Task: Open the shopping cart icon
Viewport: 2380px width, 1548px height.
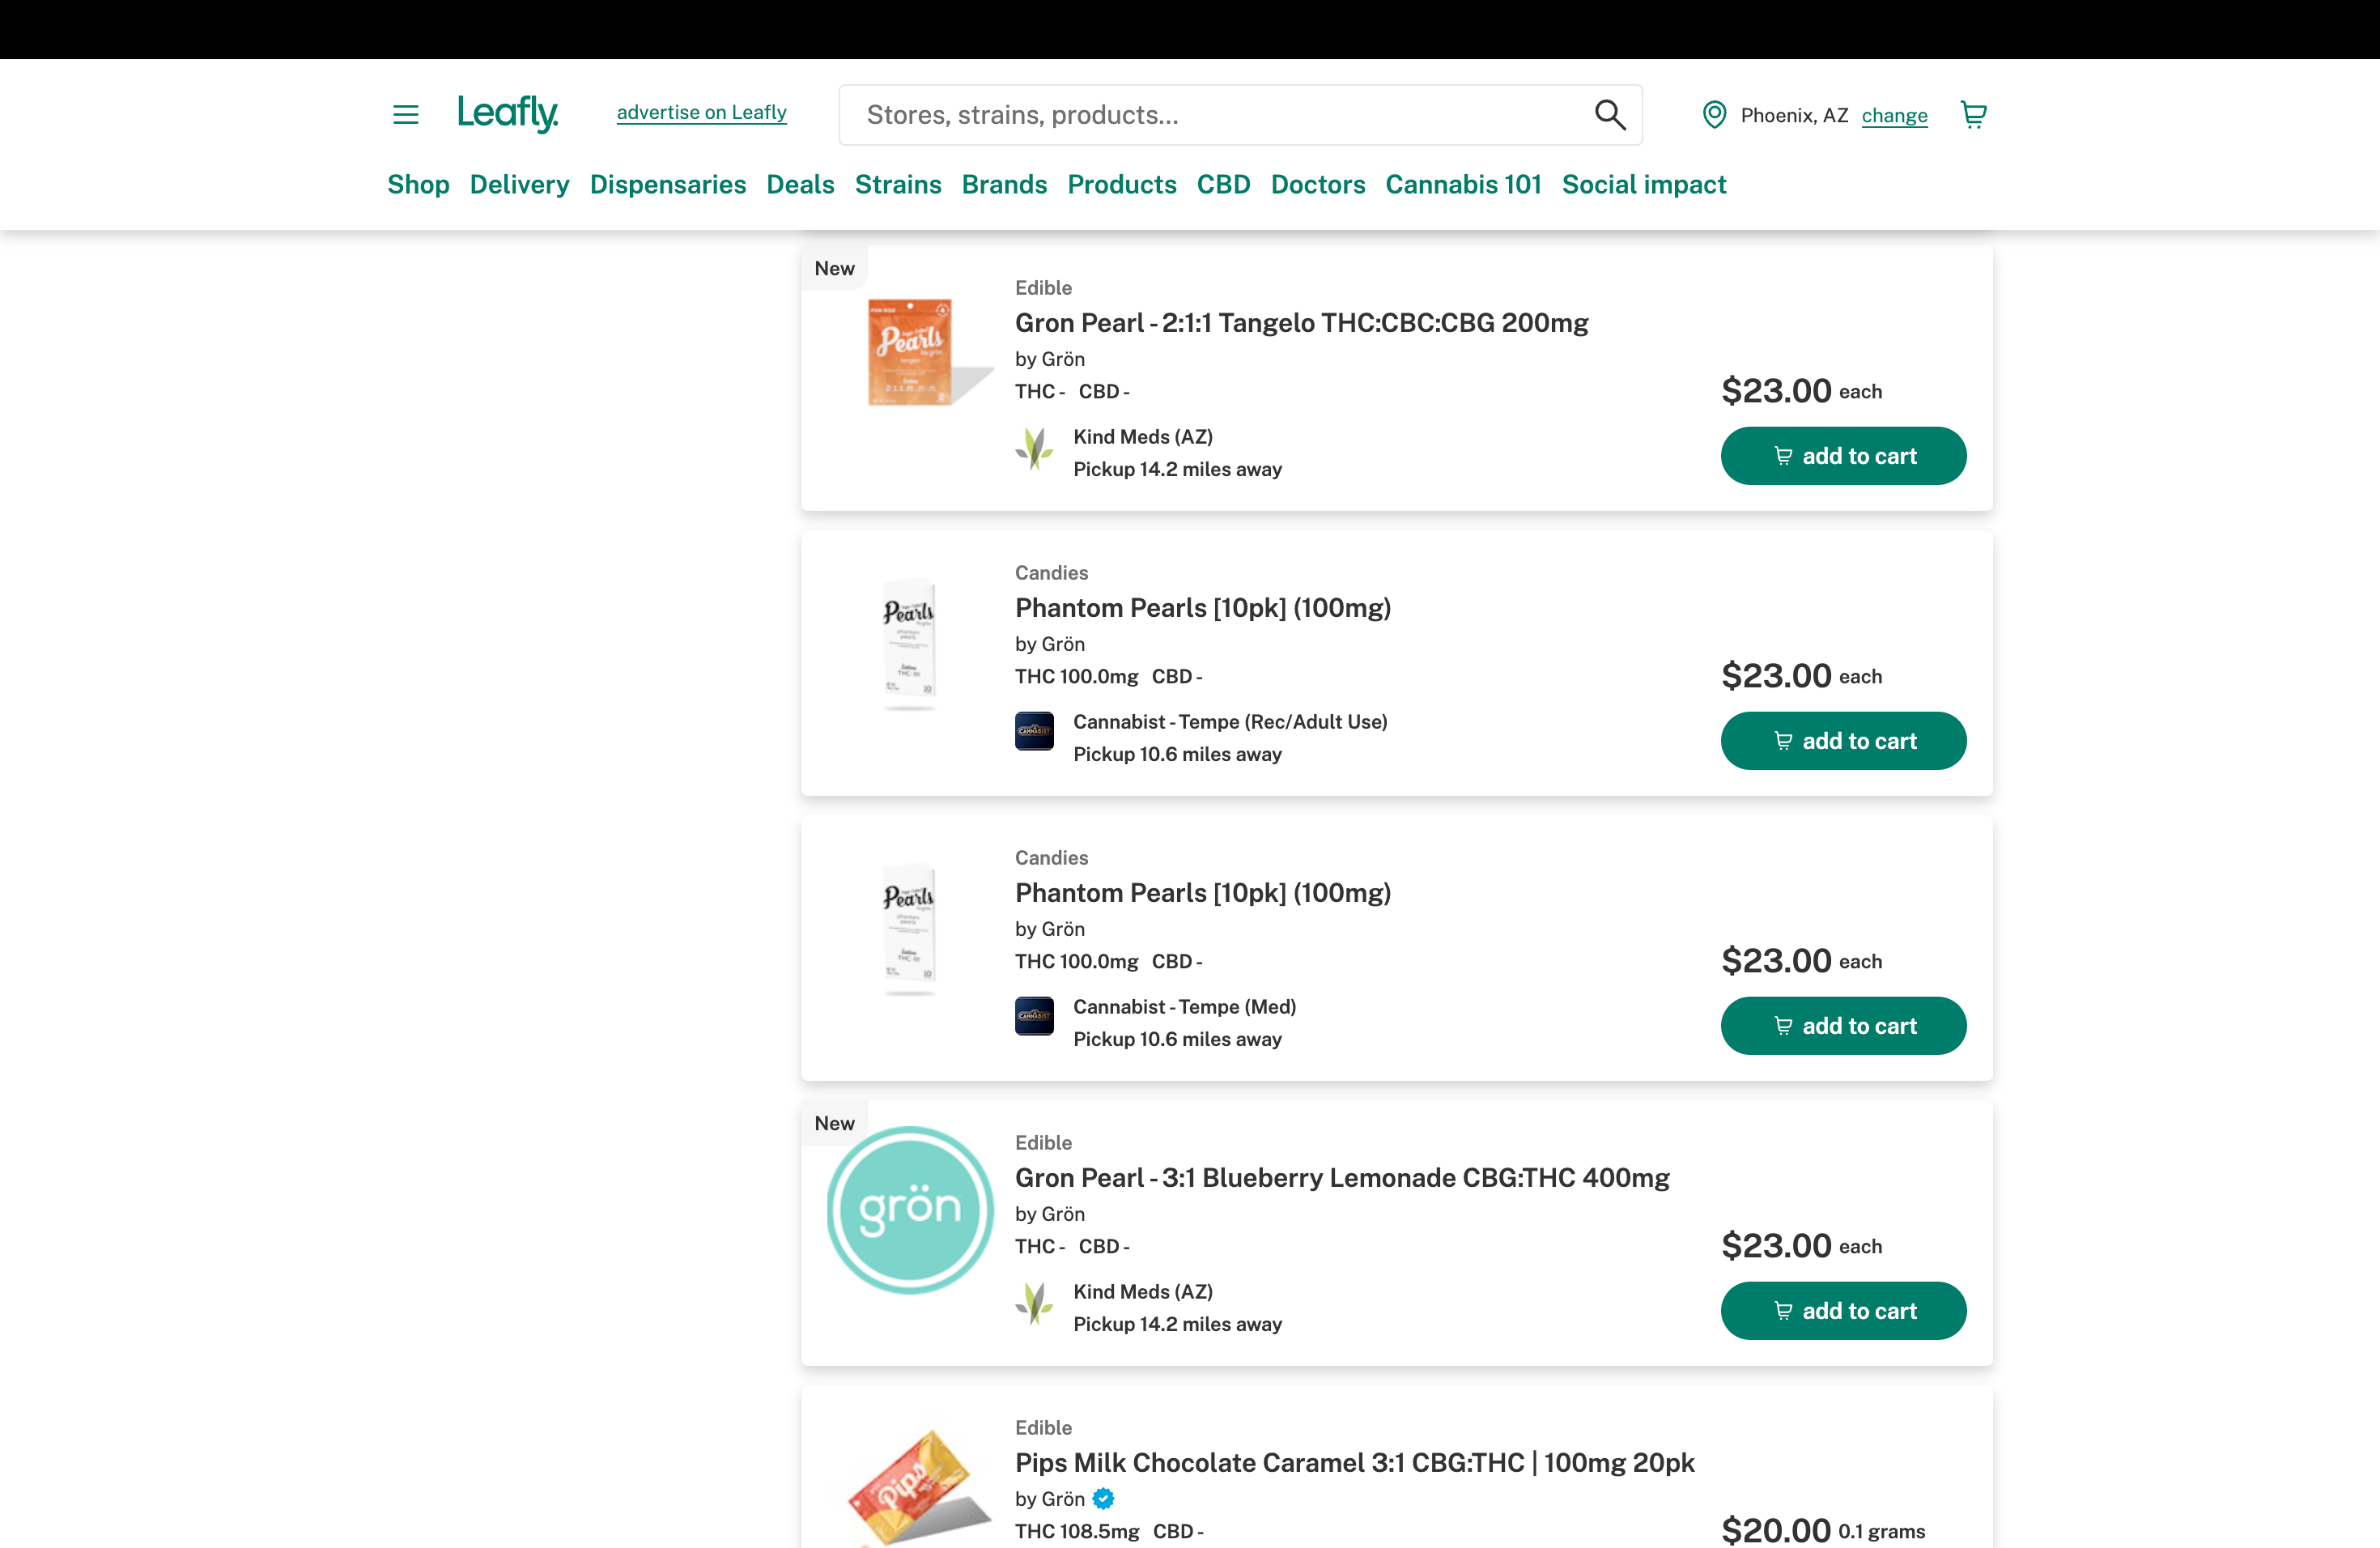Action: [x=1973, y=115]
